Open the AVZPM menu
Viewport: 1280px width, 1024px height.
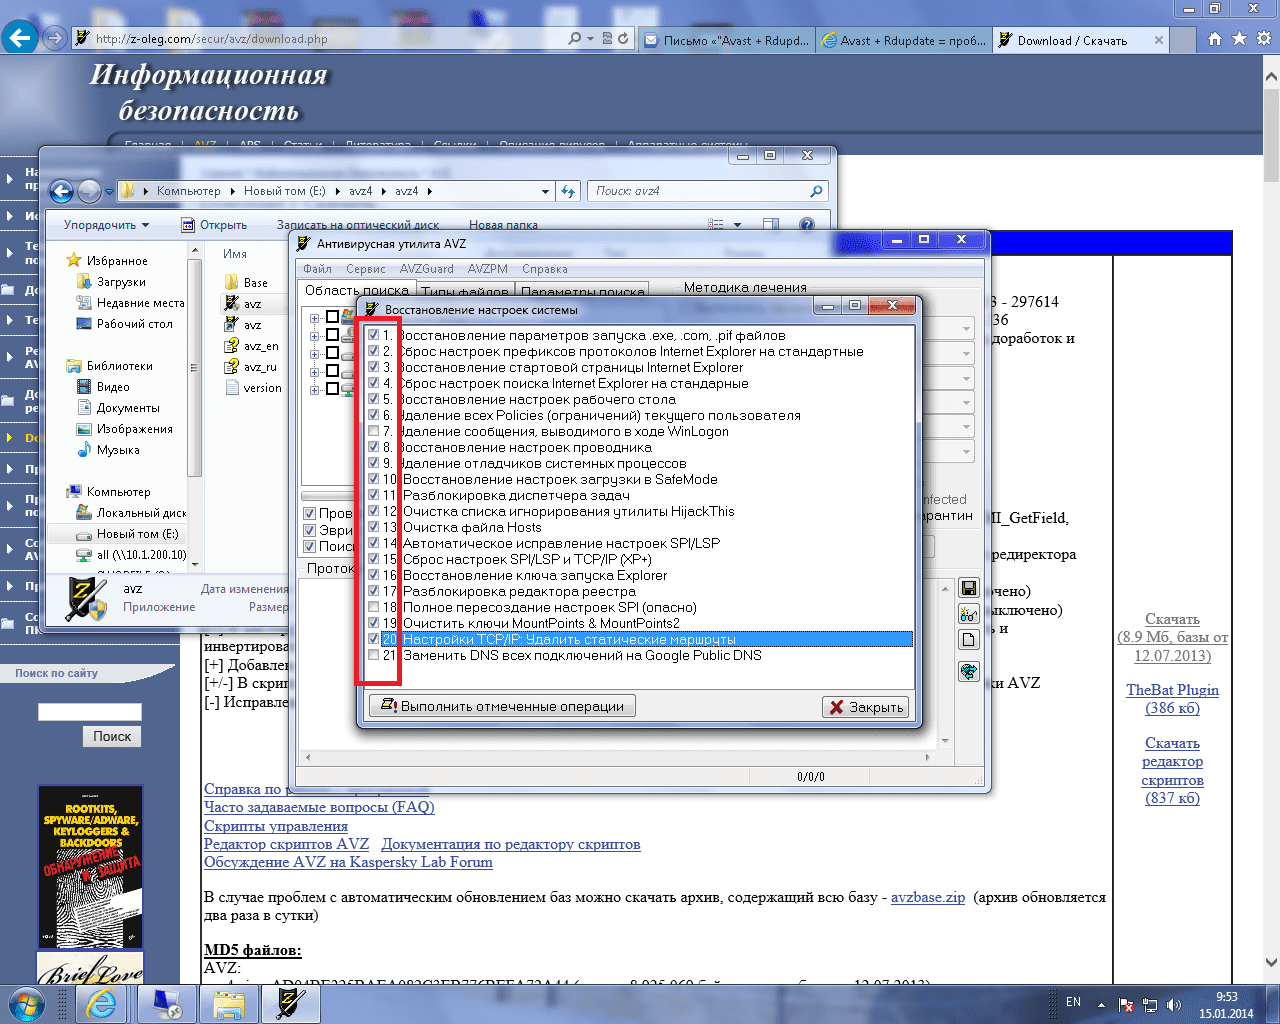tap(488, 269)
